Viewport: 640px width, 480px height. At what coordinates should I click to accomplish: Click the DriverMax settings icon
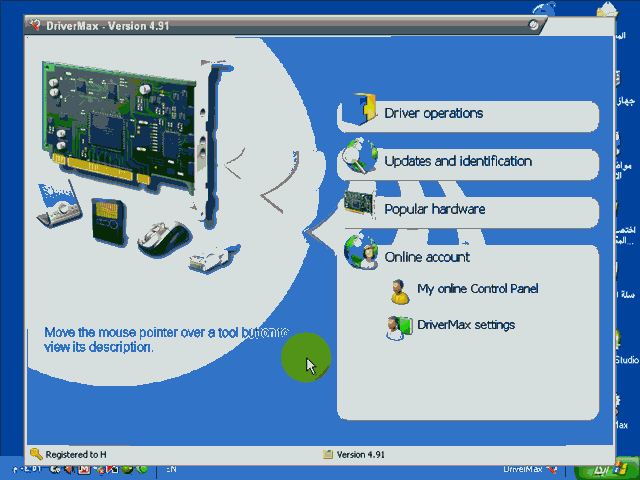pyautogui.click(x=399, y=328)
